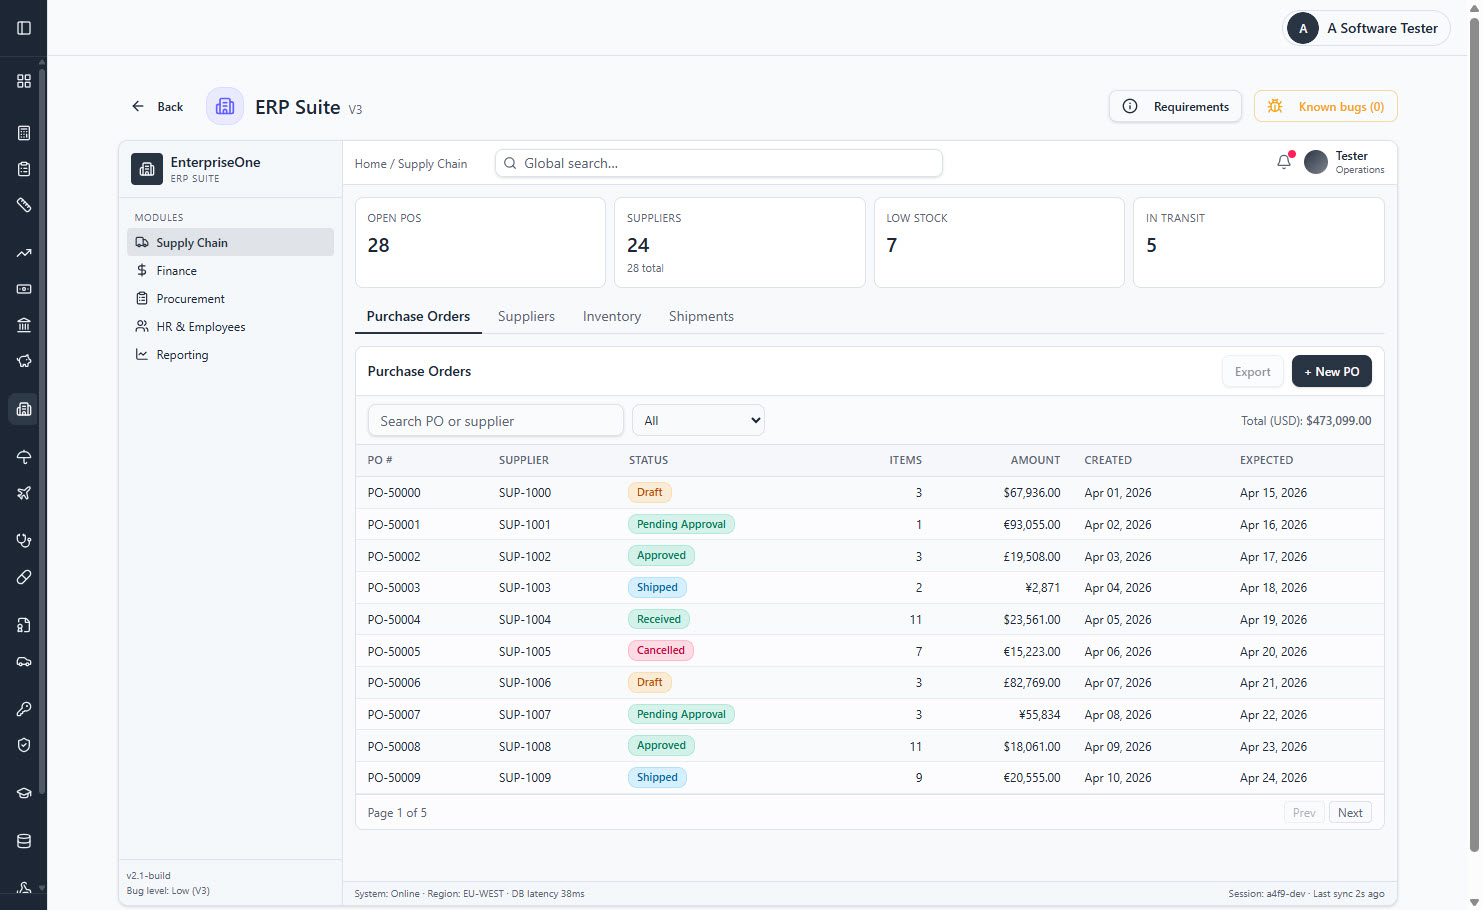Click the back arrow icon

138,106
